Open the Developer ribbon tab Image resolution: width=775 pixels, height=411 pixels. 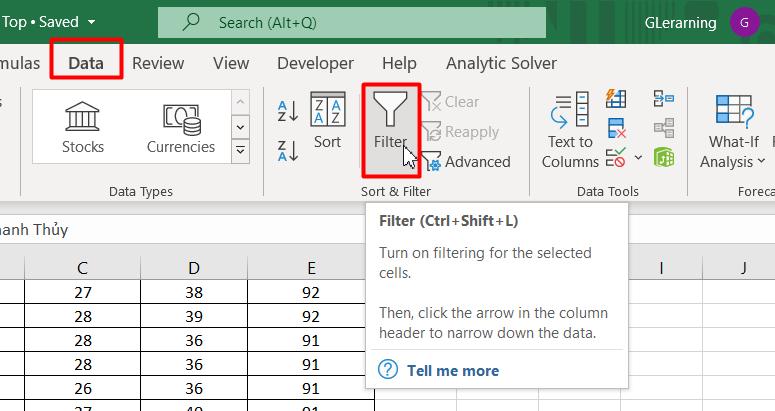[x=315, y=63]
